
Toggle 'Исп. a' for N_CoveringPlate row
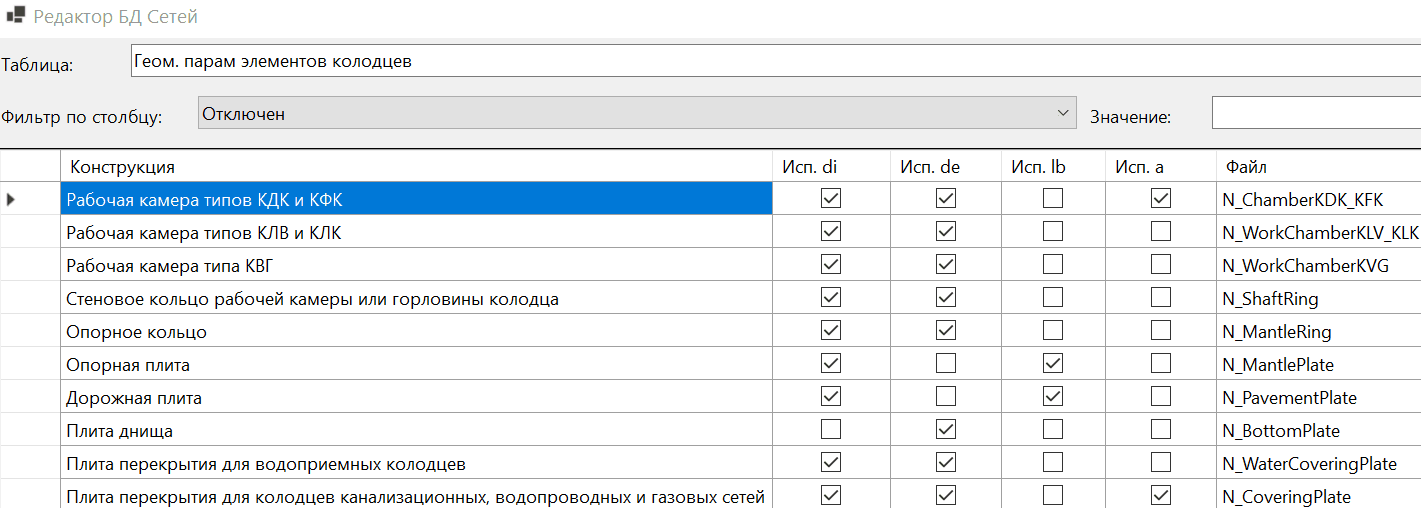pyautogui.click(x=1161, y=496)
